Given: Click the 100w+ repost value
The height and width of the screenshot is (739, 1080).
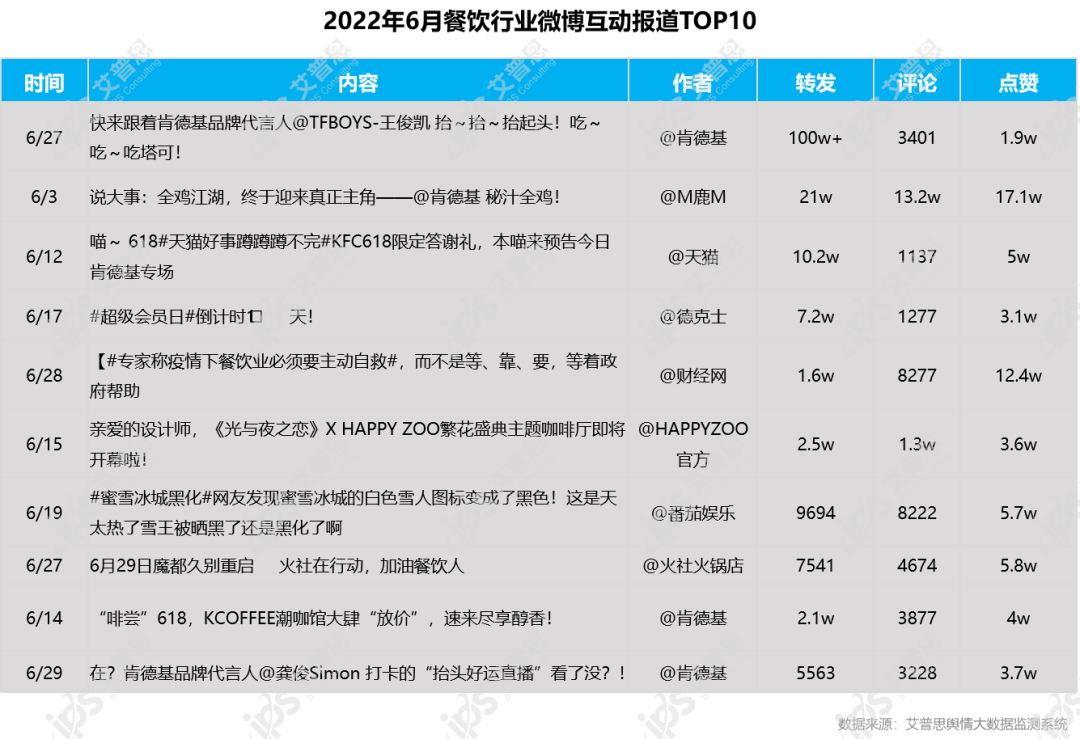Looking at the screenshot, I should (816, 138).
